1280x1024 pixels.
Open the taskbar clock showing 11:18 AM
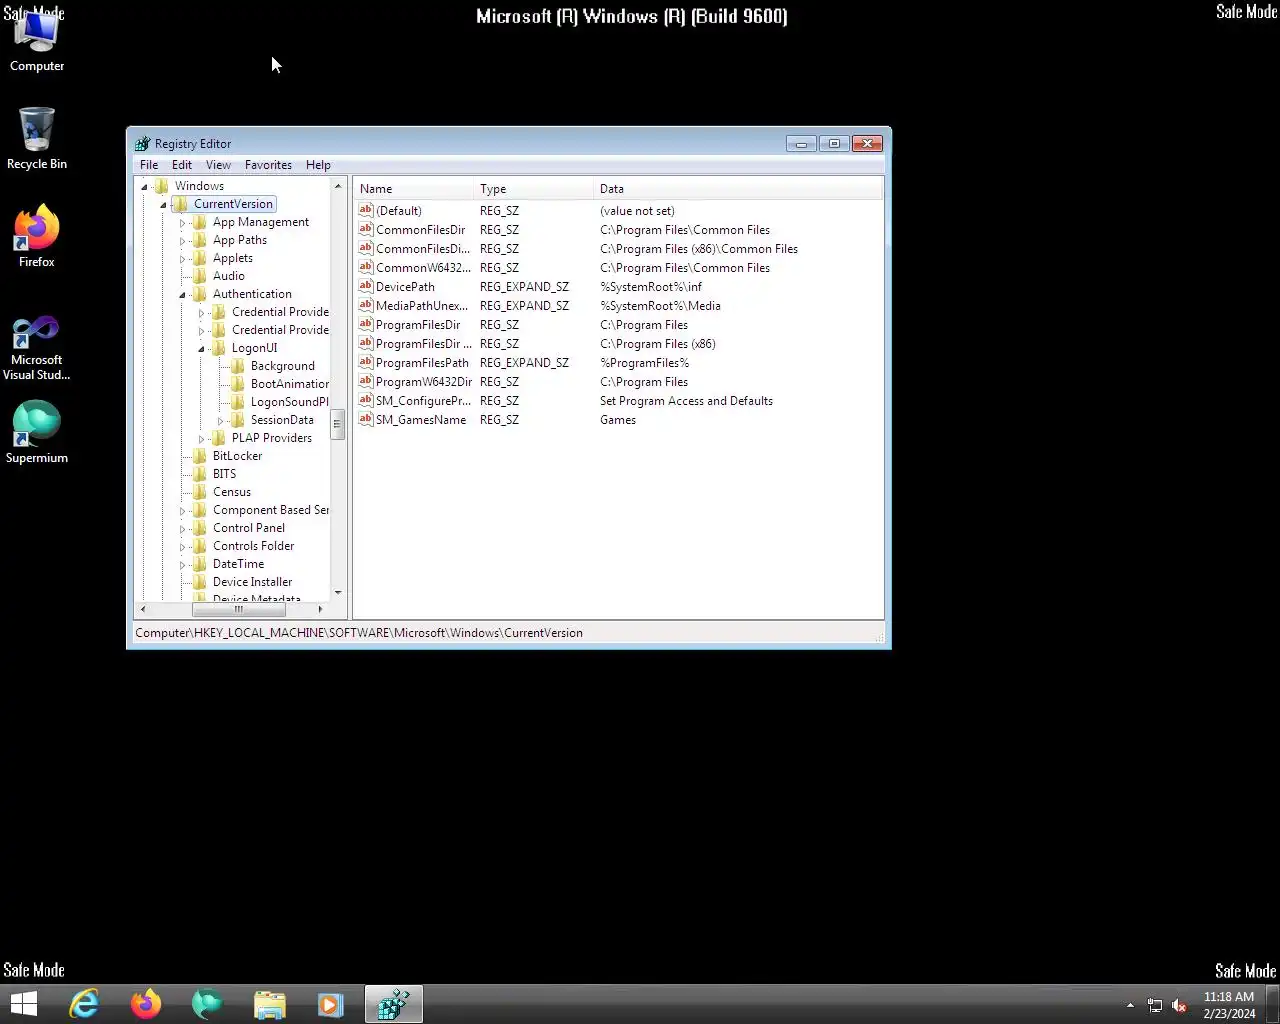pos(1229,1005)
